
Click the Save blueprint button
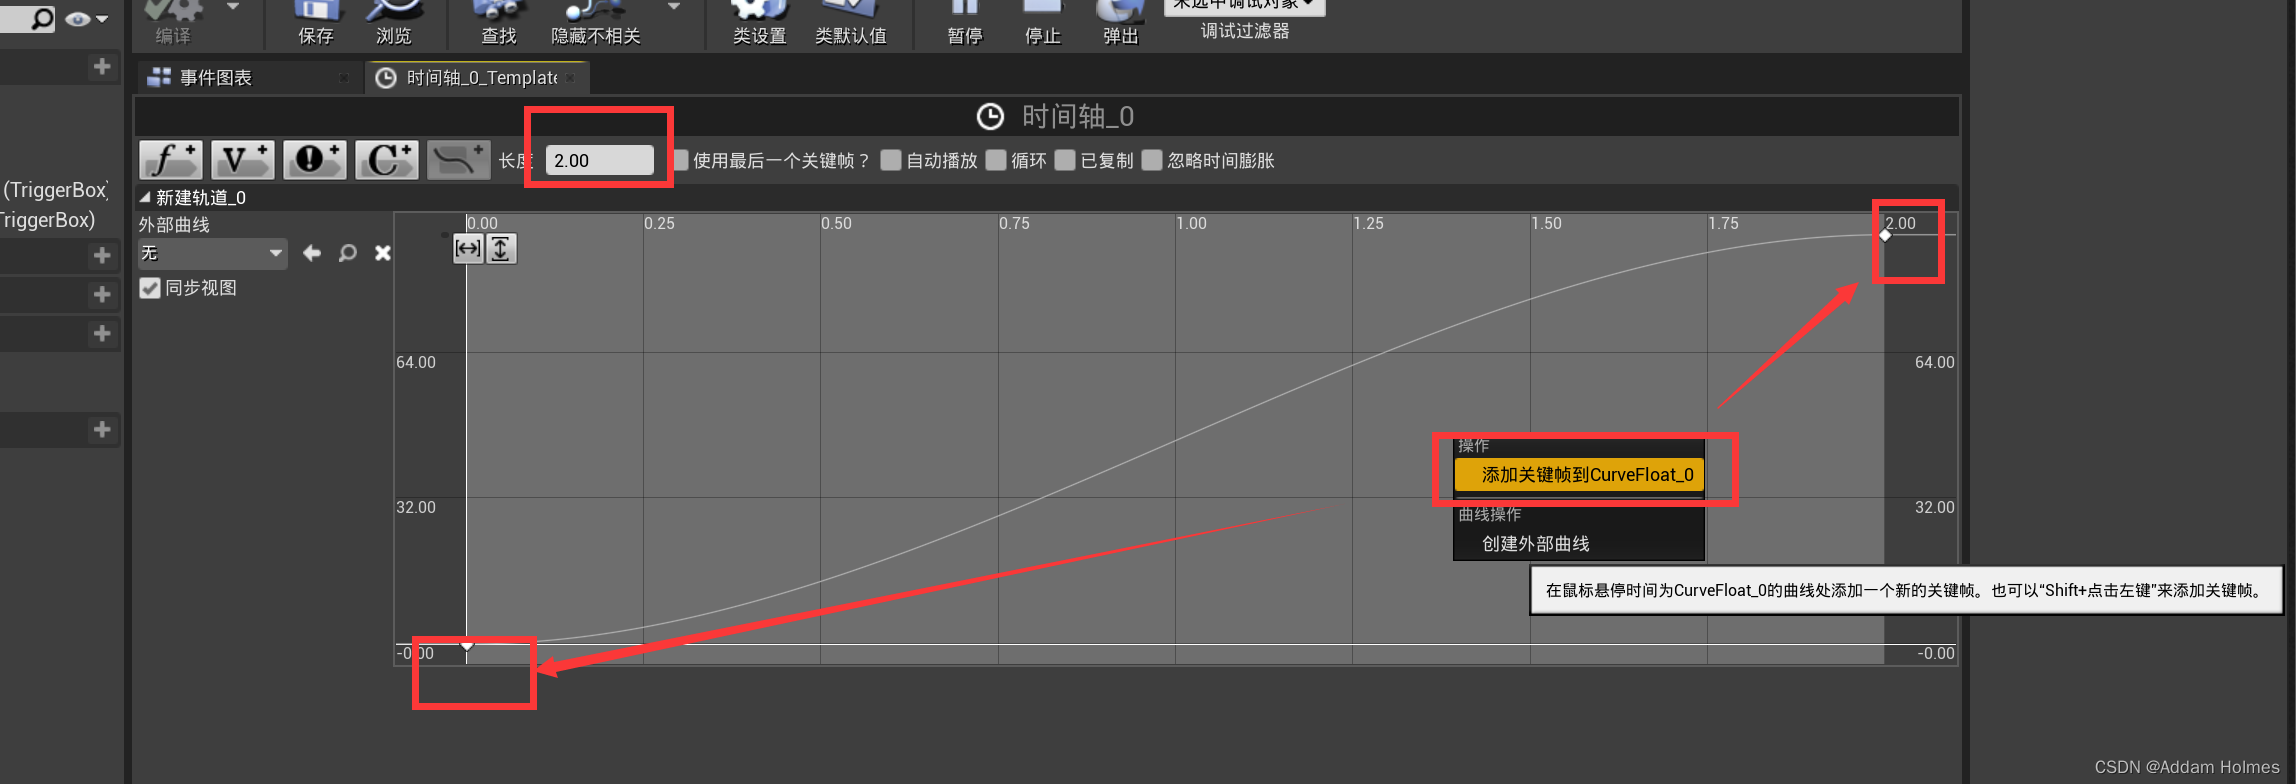316,22
